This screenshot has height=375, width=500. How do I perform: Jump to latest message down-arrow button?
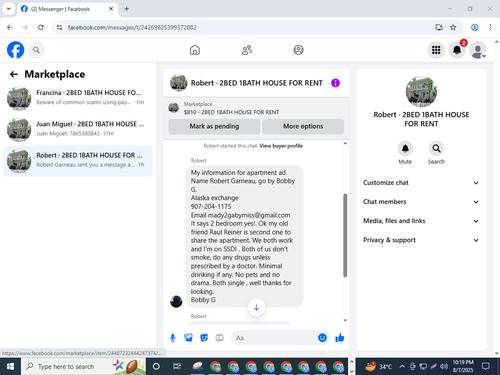pyautogui.click(x=256, y=307)
